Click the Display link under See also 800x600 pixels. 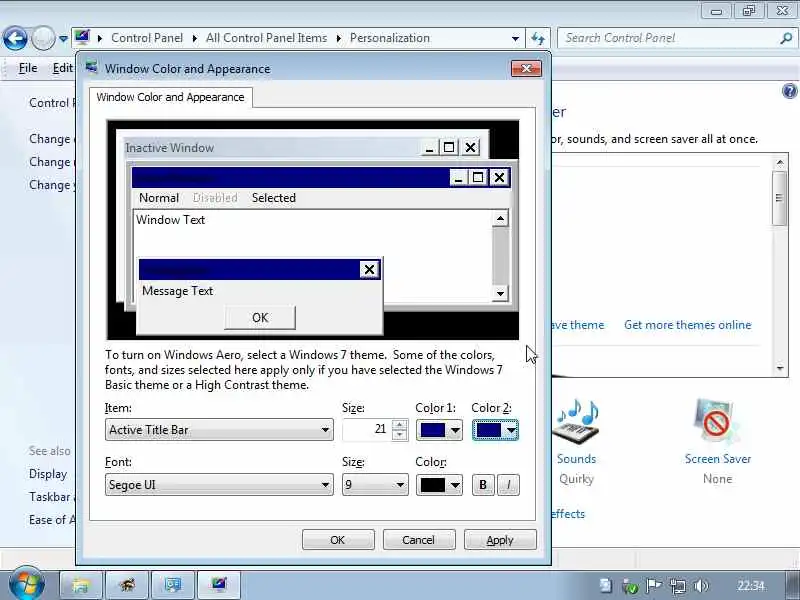pos(48,474)
